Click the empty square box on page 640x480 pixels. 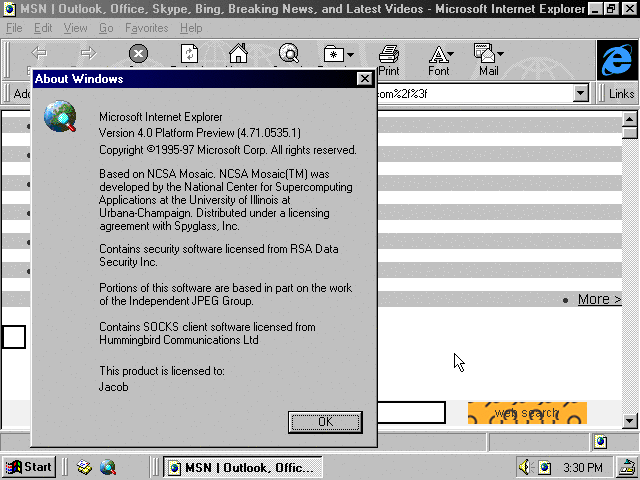[x=14, y=337]
